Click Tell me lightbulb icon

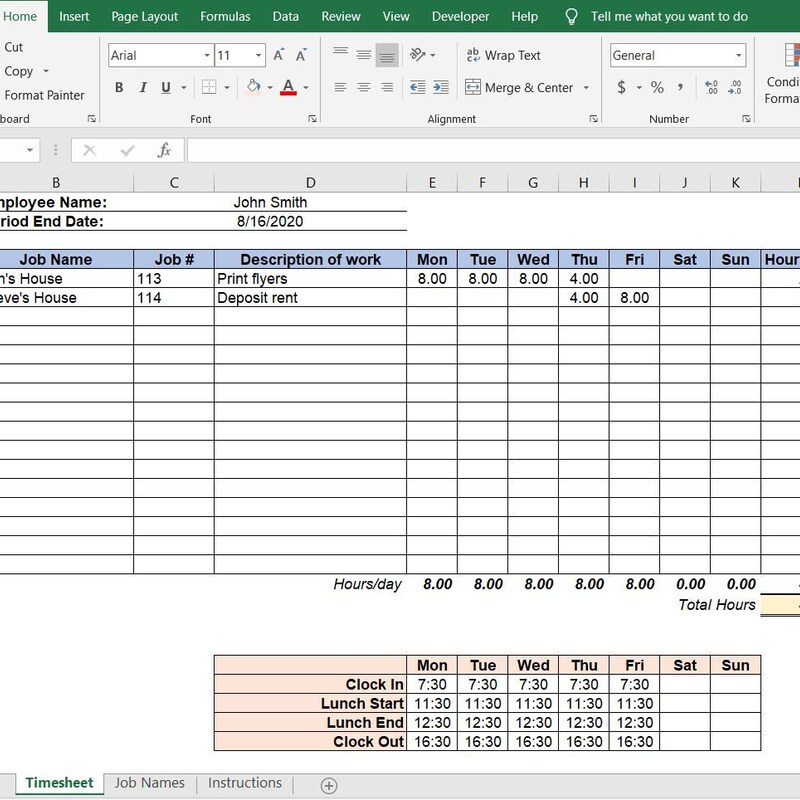[x=571, y=17]
